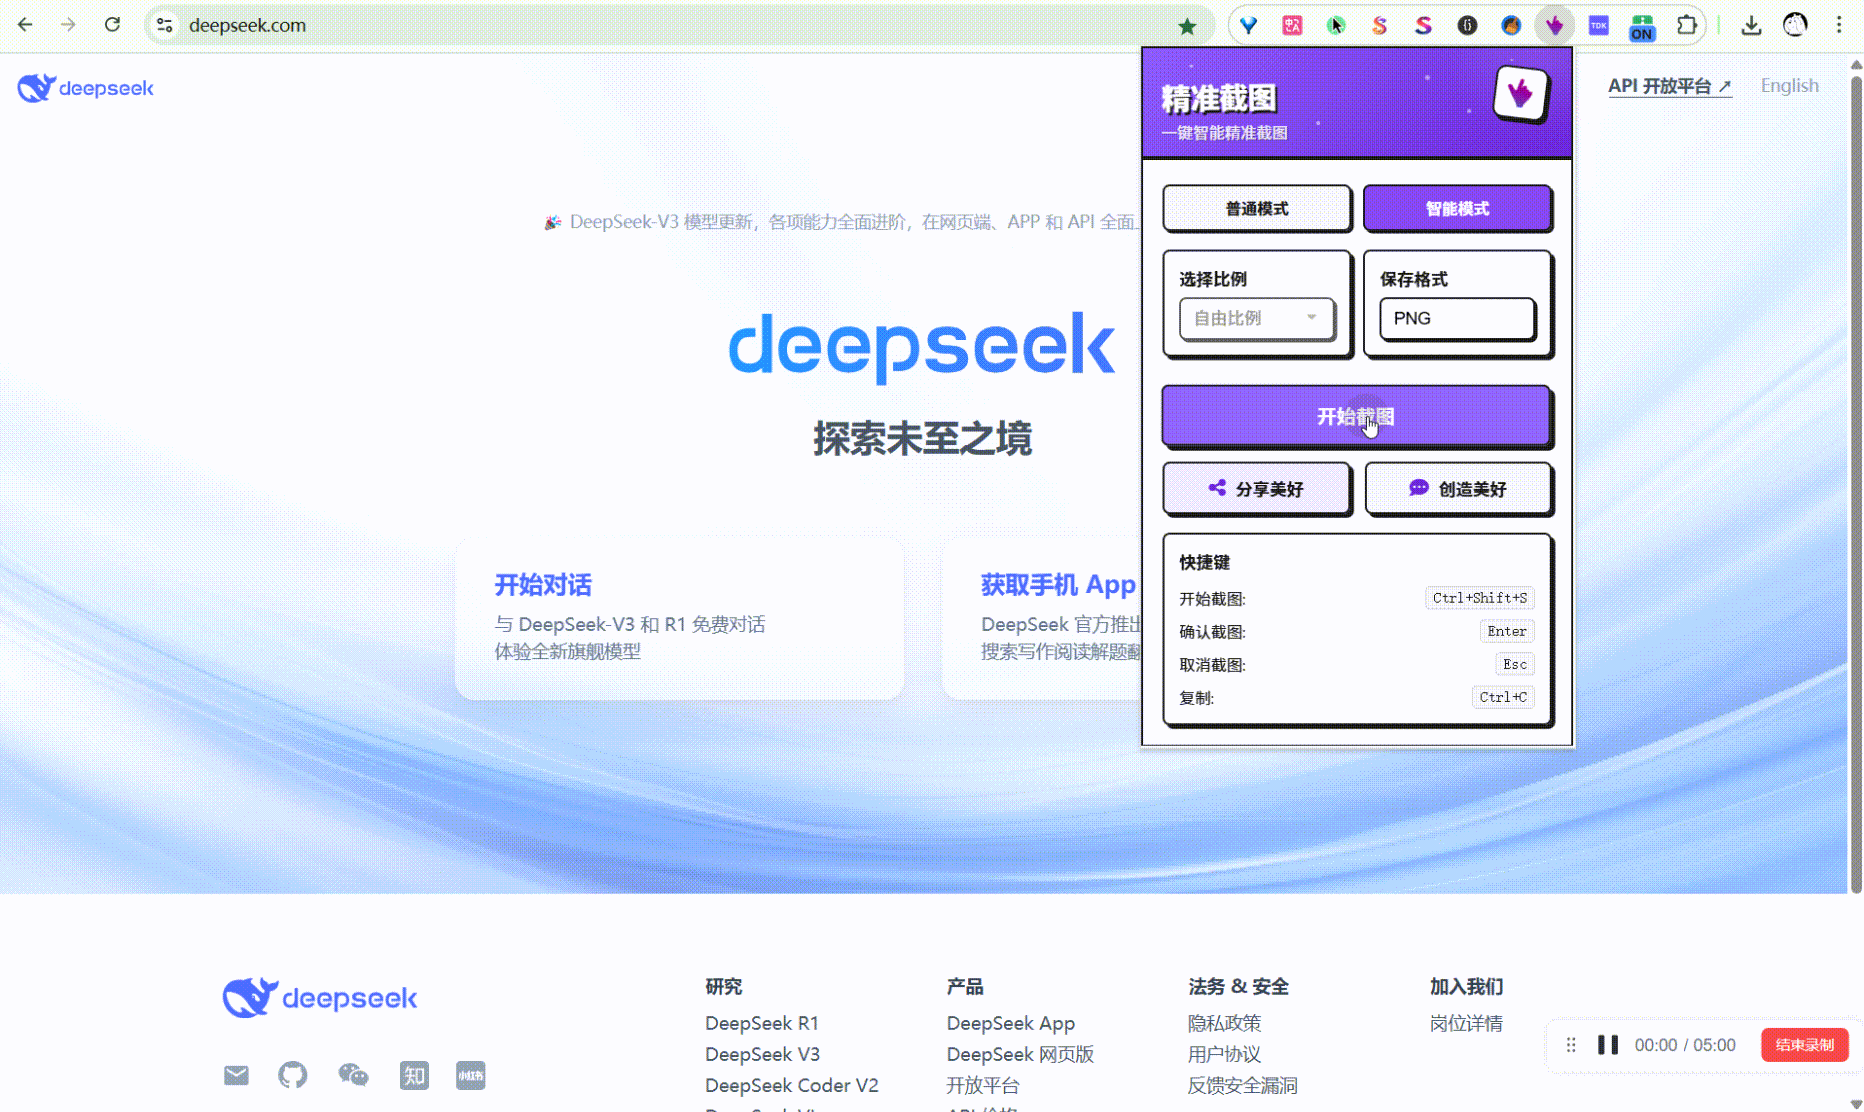The width and height of the screenshot is (1864, 1112).
Task: Open the extensions puzzle icon
Action: (1686, 25)
